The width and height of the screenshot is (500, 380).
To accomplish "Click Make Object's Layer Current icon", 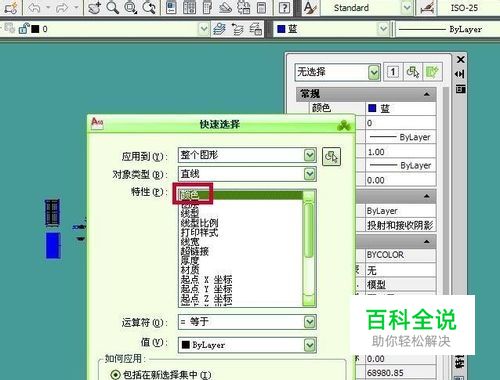I will click(219, 29).
